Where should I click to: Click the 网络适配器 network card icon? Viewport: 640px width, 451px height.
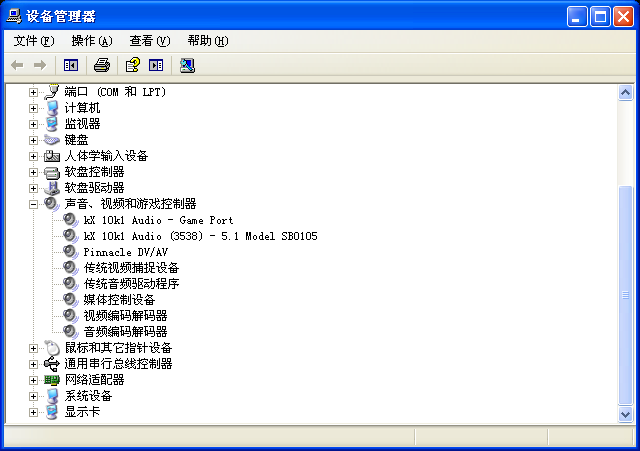pyautogui.click(x=52, y=380)
